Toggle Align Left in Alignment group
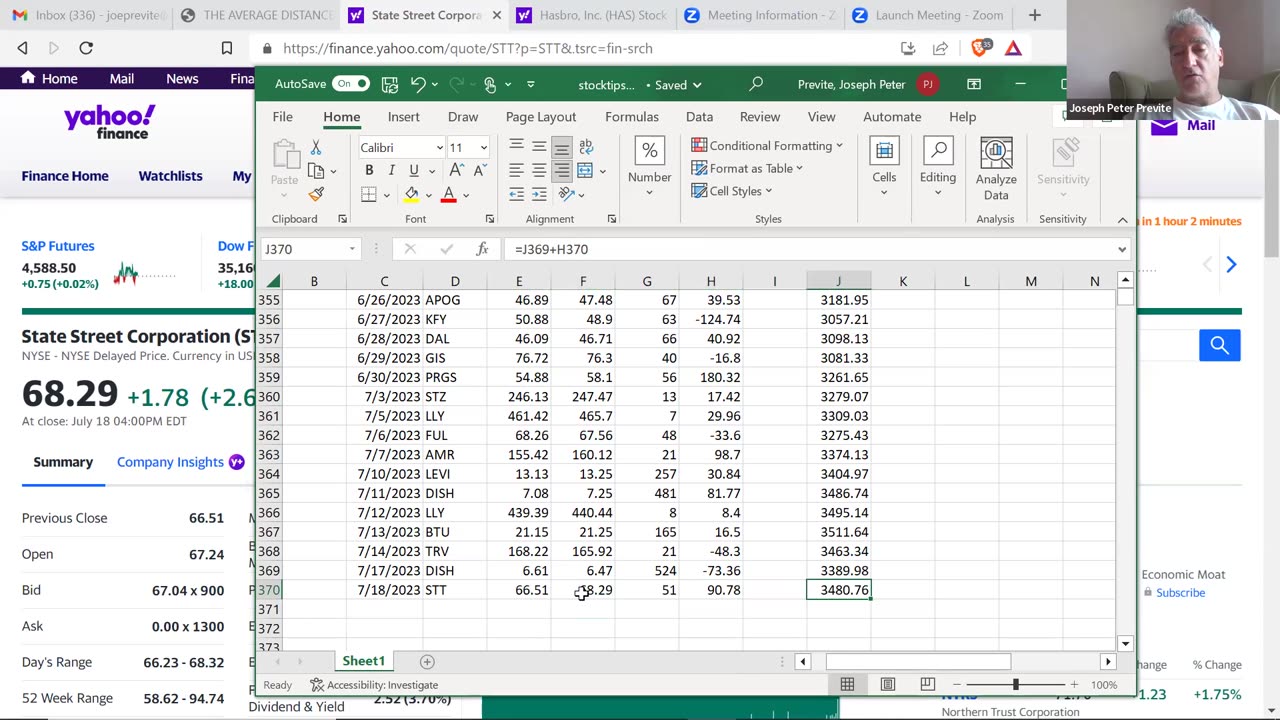The width and height of the screenshot is (1280, 720). tap(516, 170)
